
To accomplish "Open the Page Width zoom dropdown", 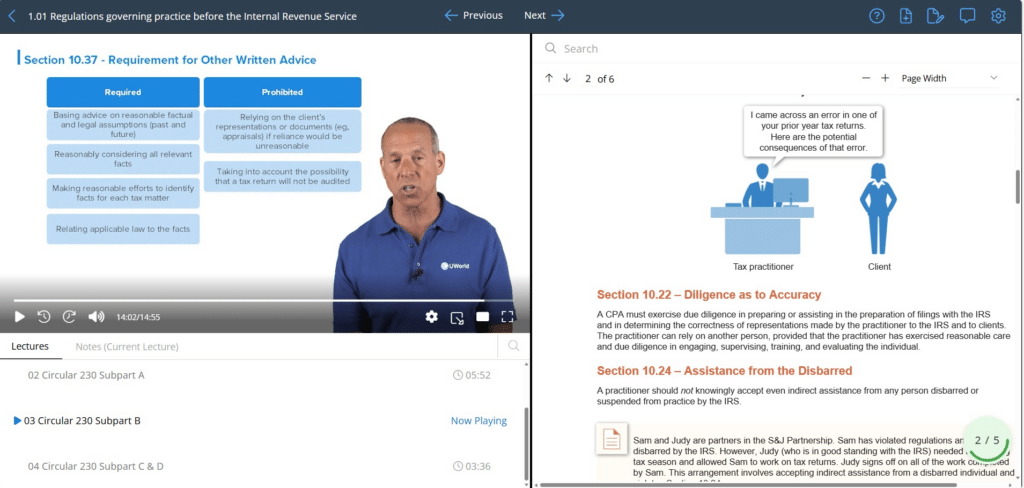I will (x=950, y=78).
